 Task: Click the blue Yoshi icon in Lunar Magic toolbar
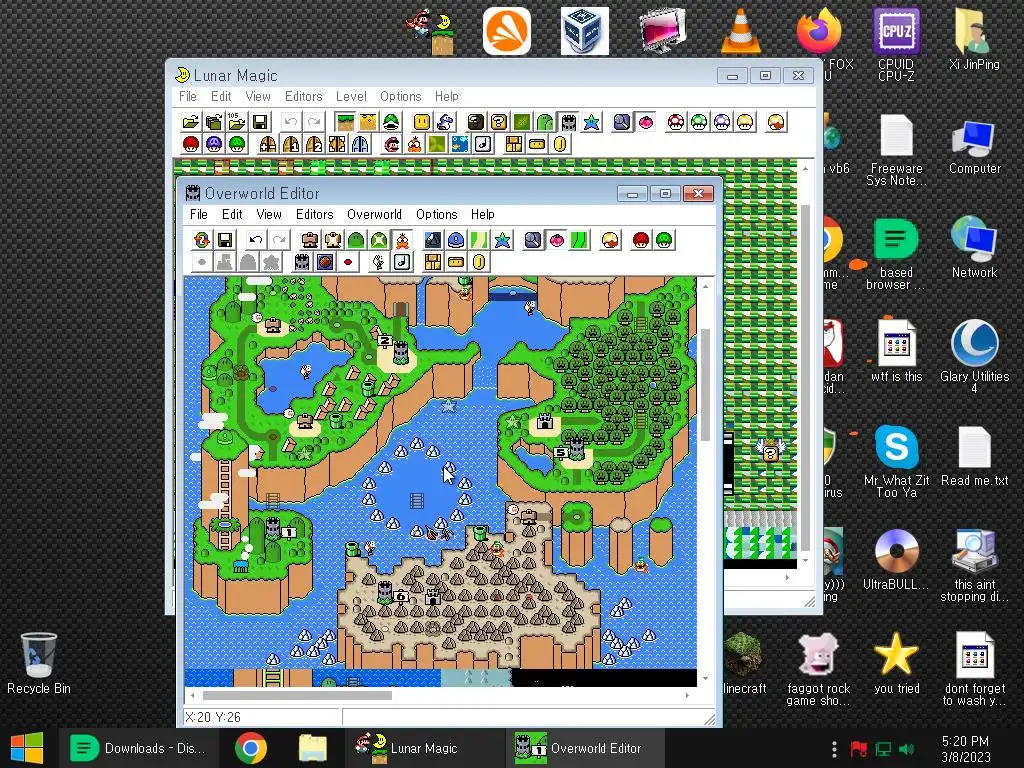tap(445, 122)
